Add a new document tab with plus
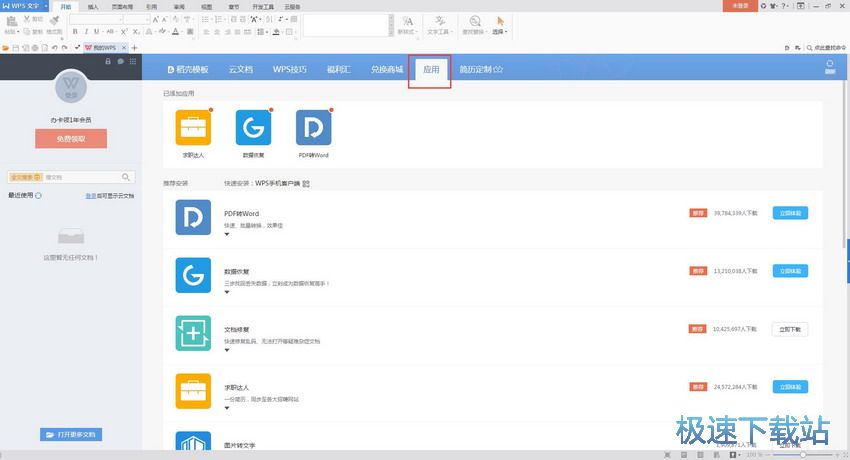 tap(134, 48)
